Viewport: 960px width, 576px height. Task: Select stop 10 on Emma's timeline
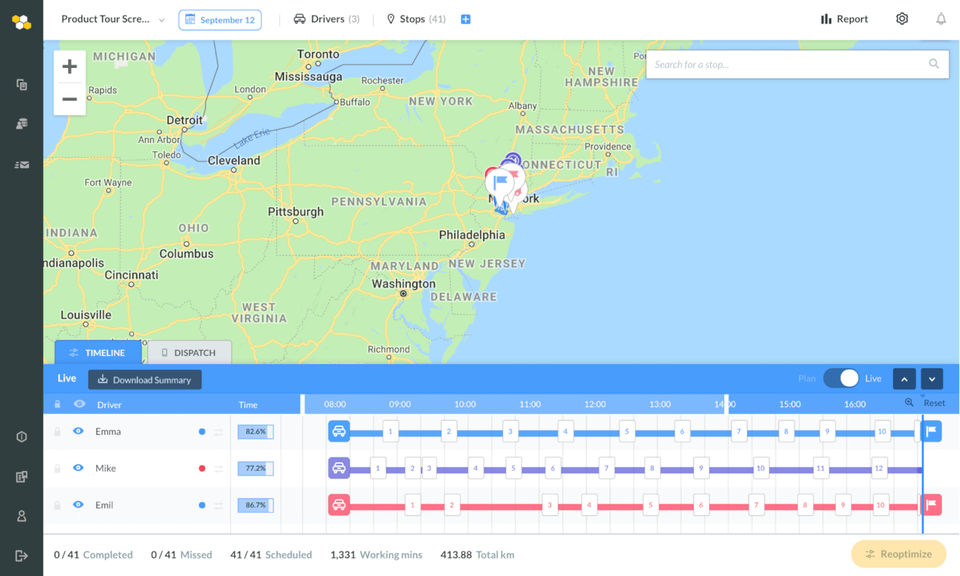(x=882, y=432)
